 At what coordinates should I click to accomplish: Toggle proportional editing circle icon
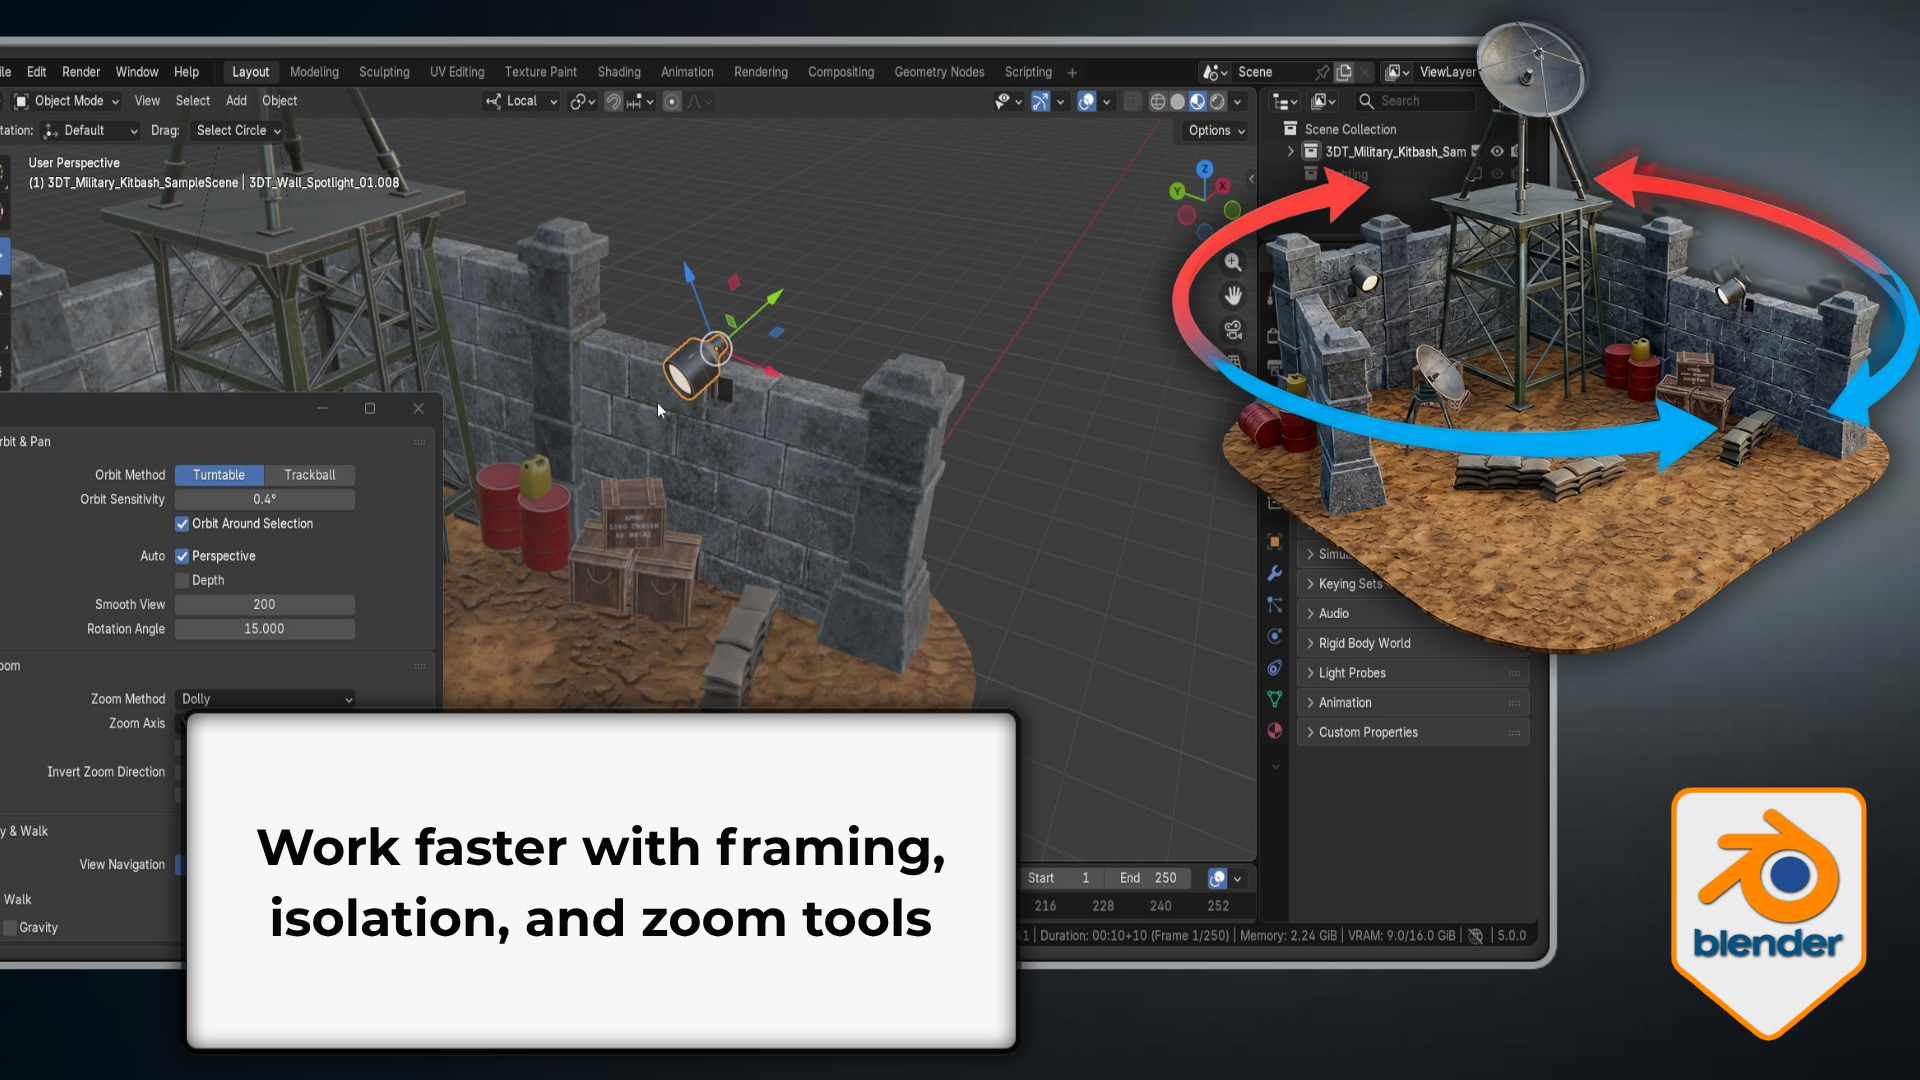tap(672, 101)
